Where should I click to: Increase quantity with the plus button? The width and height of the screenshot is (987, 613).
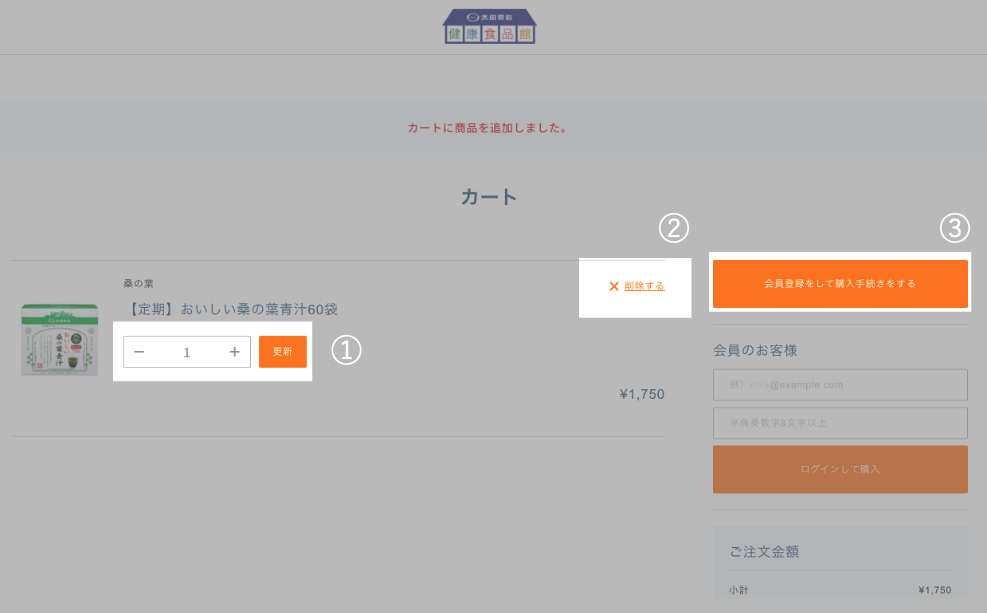point(235,352)
